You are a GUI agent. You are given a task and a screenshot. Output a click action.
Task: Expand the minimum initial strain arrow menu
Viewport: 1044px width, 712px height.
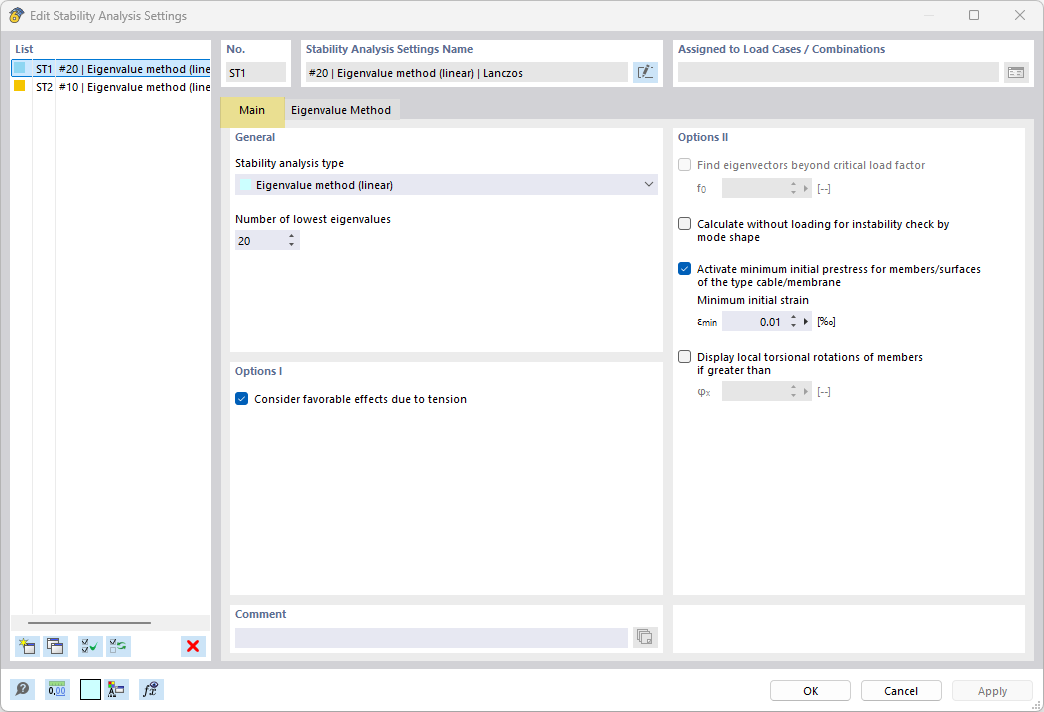(806, 322)
